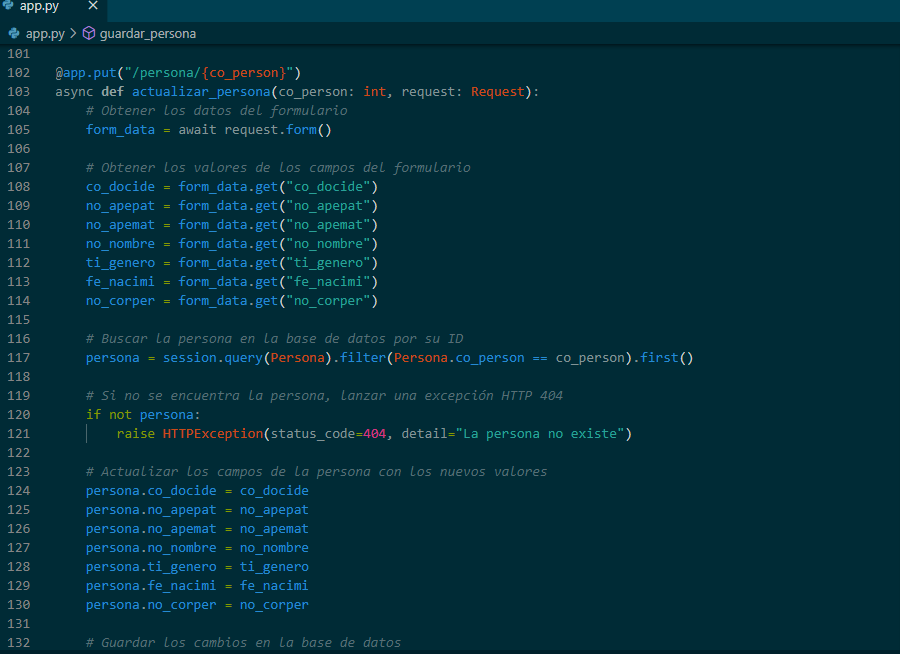Select the app.py tab label

coord(41,6)
